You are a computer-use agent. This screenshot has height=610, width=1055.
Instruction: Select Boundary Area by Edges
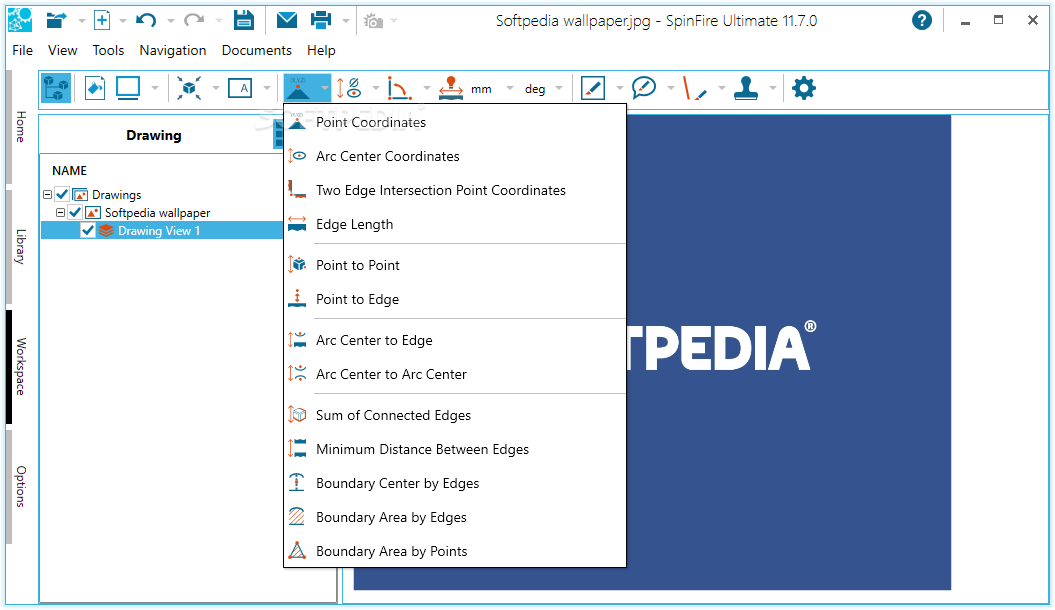(455, 517)
